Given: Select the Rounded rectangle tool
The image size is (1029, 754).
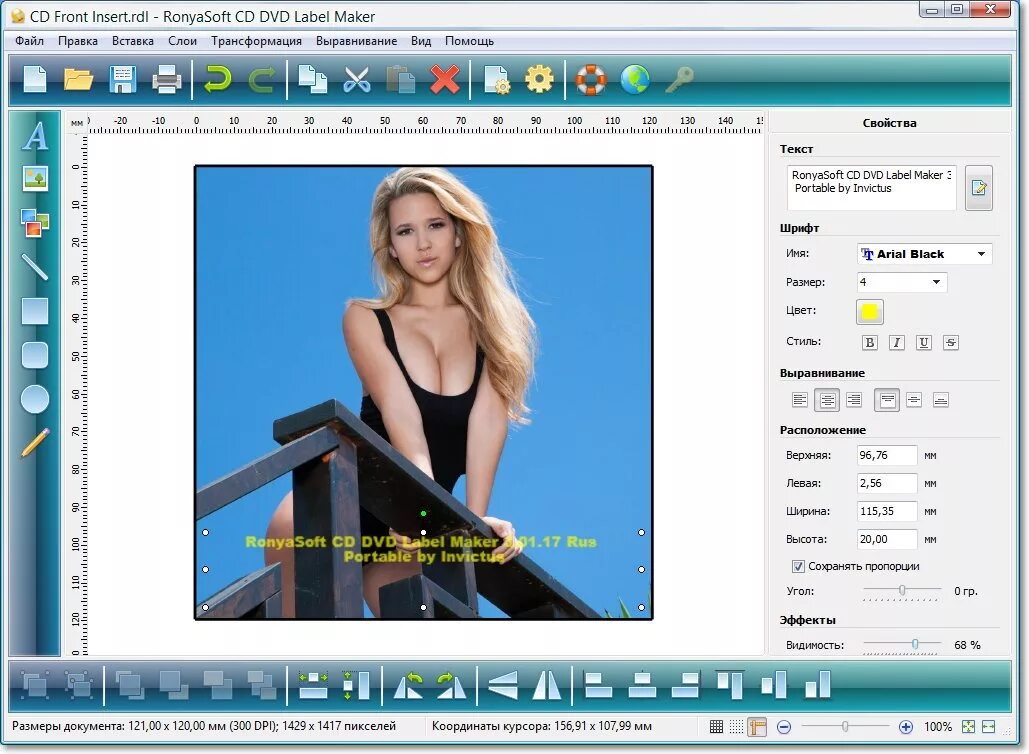Looking at the screenshot, I should click(x=35, y=355).
